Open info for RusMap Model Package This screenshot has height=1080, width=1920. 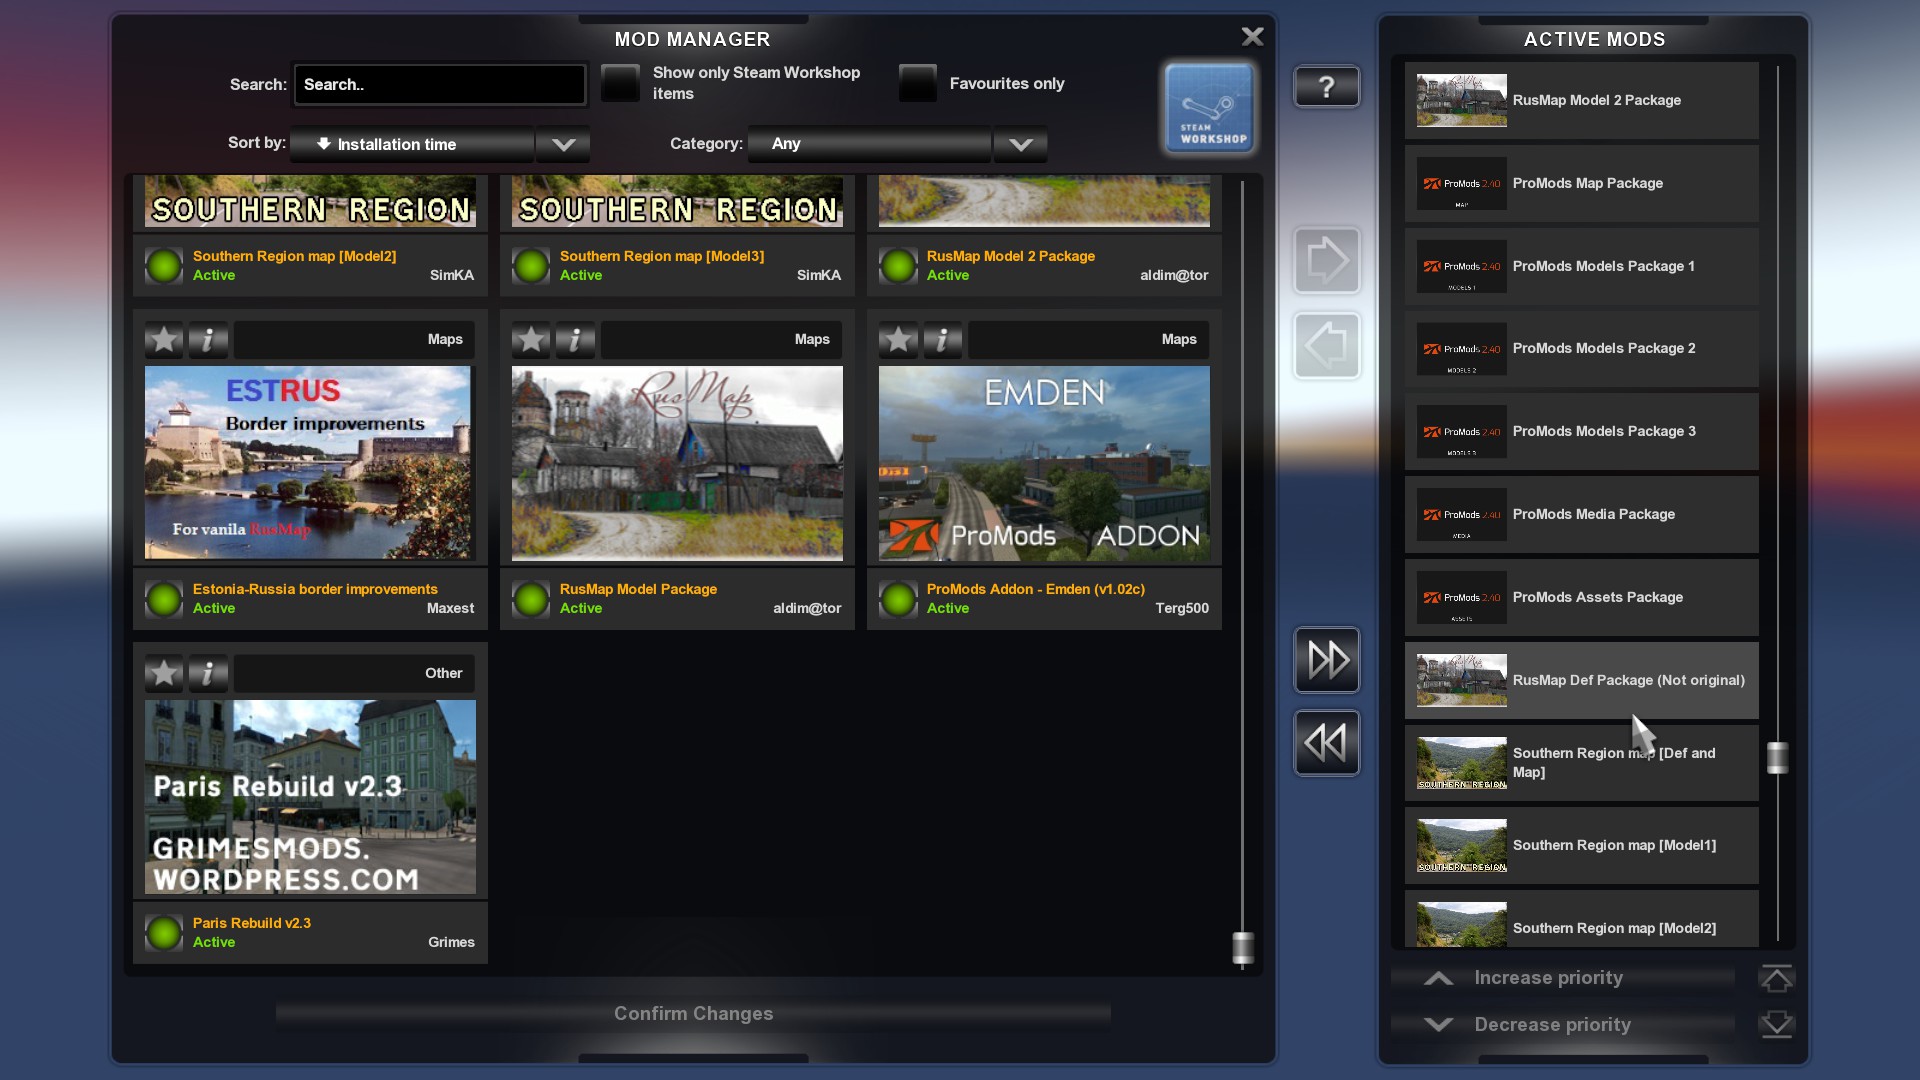(x=575, y=340)
